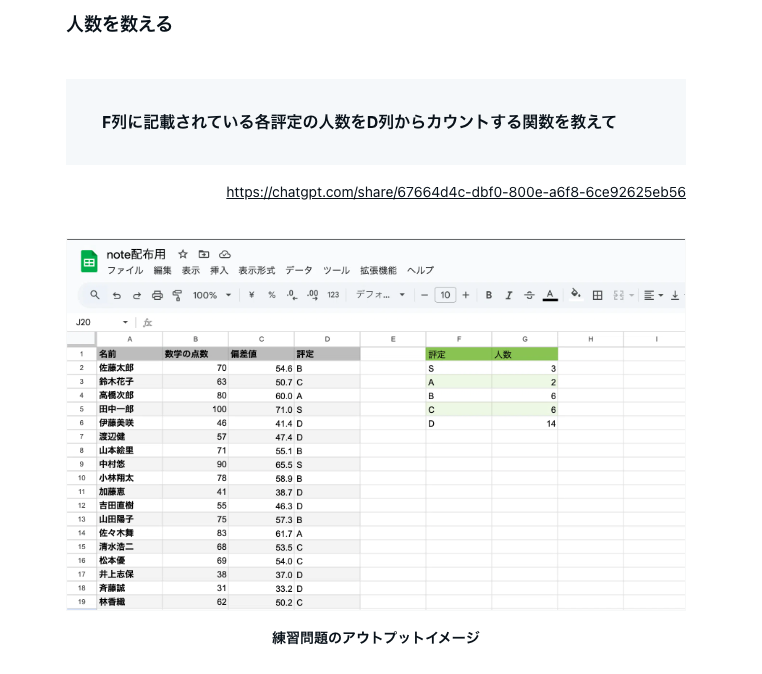Open the 編集 menu
Screen dimensions: 762x674
pyautogui.click(x=162, y=270)
